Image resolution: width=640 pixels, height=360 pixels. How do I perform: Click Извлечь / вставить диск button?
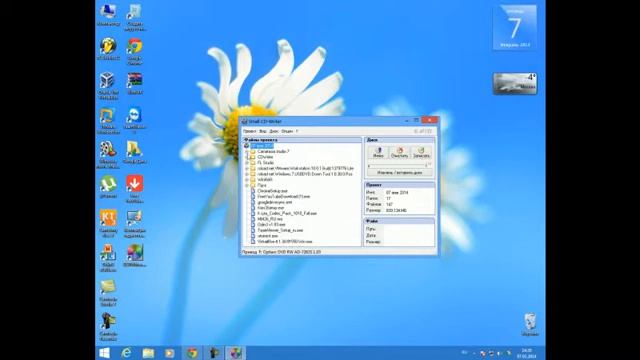(x=400, y=173)
